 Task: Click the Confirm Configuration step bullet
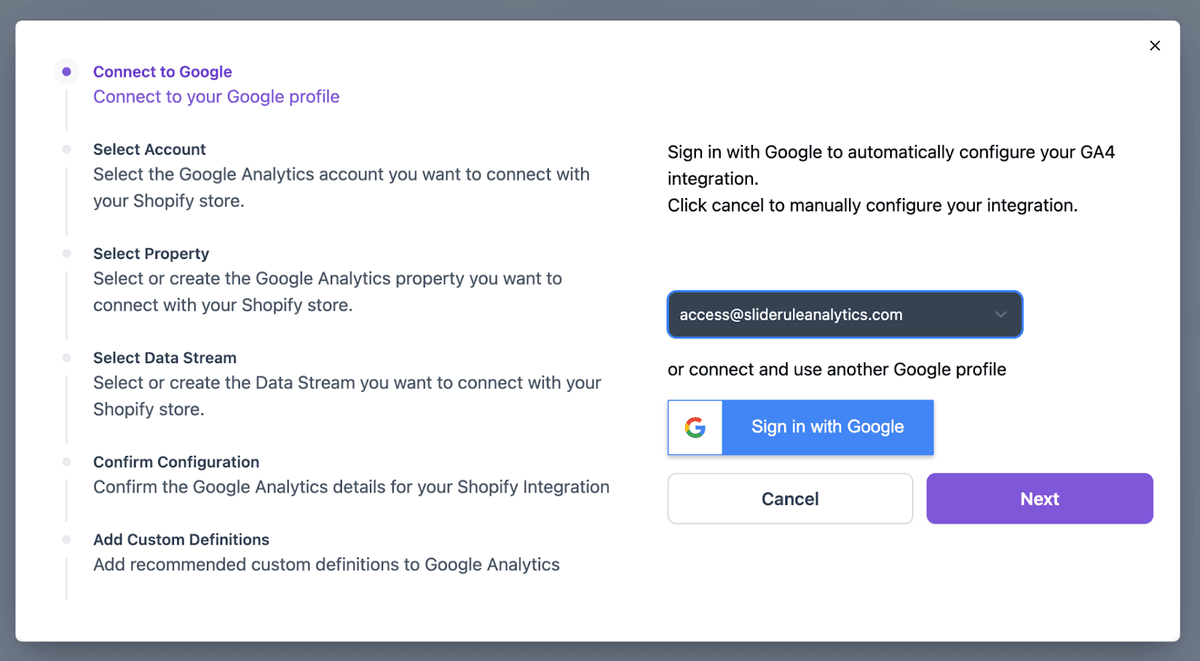click(x=66, y=462)
